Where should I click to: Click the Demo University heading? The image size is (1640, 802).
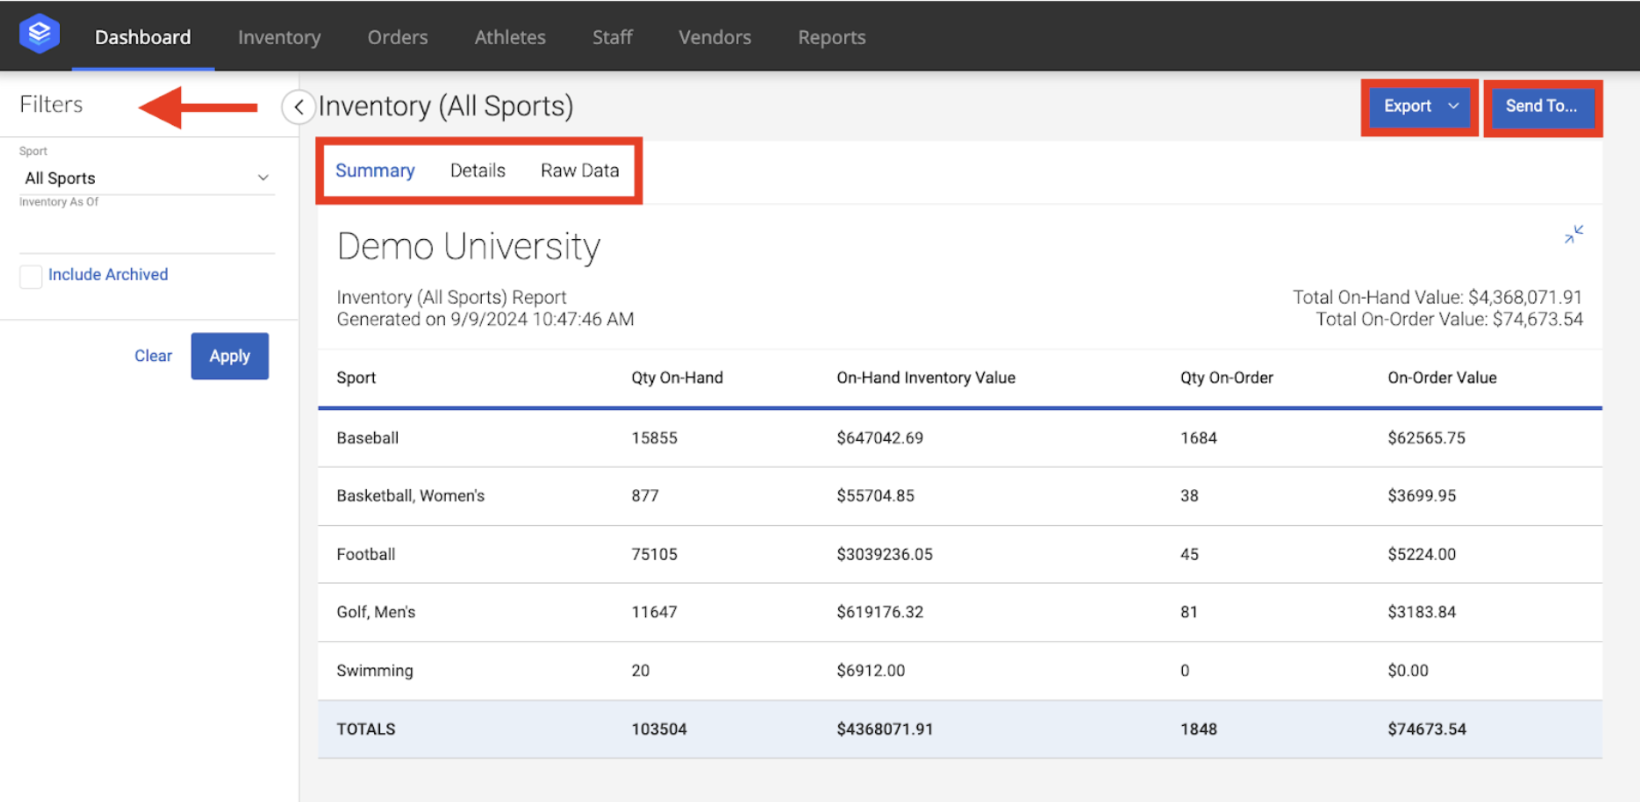tap(468, 246)
